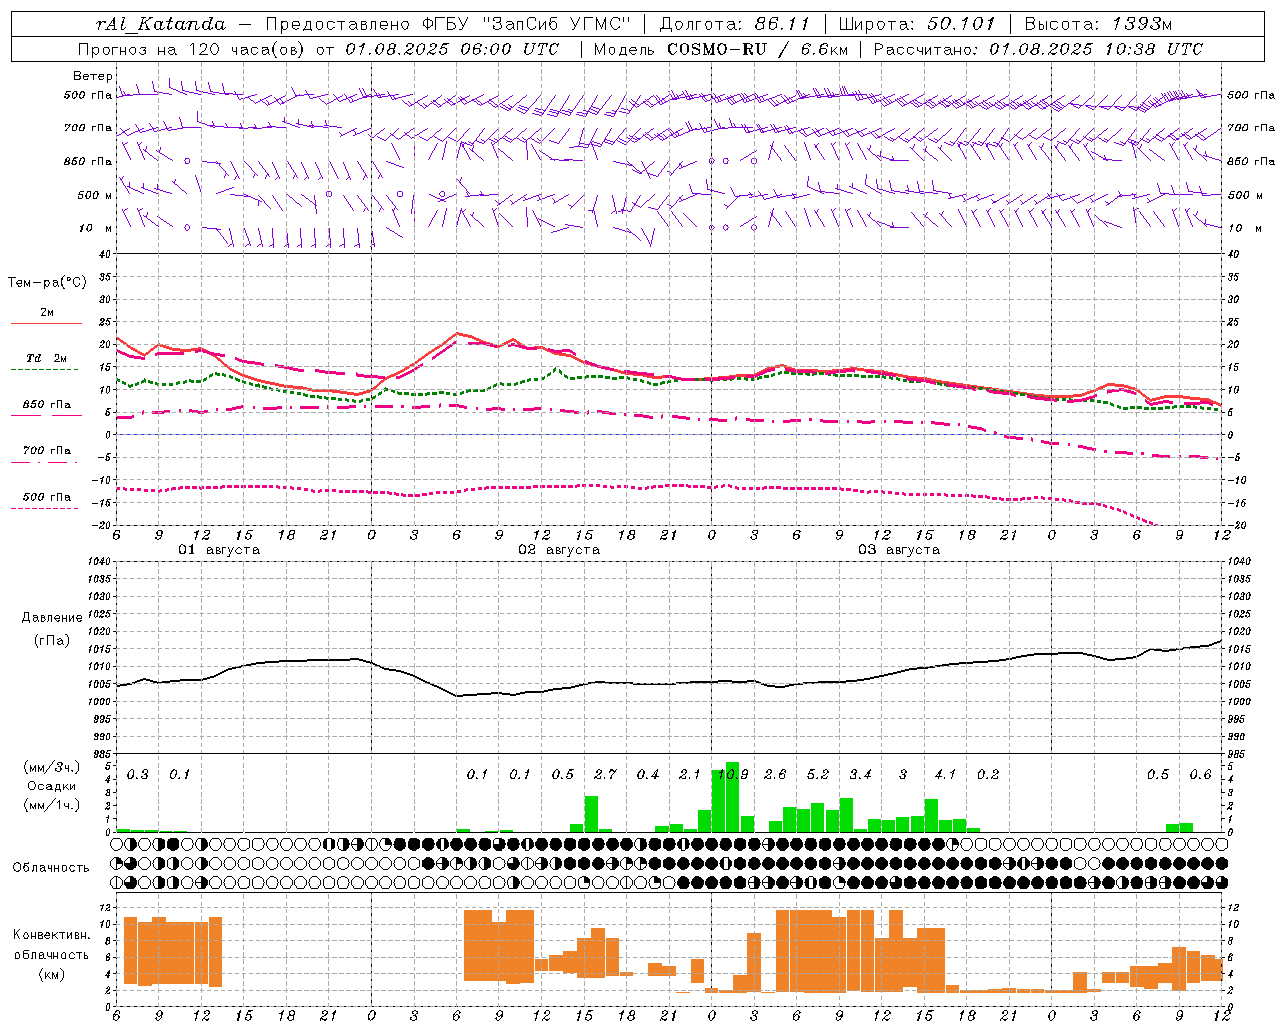Click the precipitation value 2.7
The image size is (1280, 1024).
tap(605, 774)
